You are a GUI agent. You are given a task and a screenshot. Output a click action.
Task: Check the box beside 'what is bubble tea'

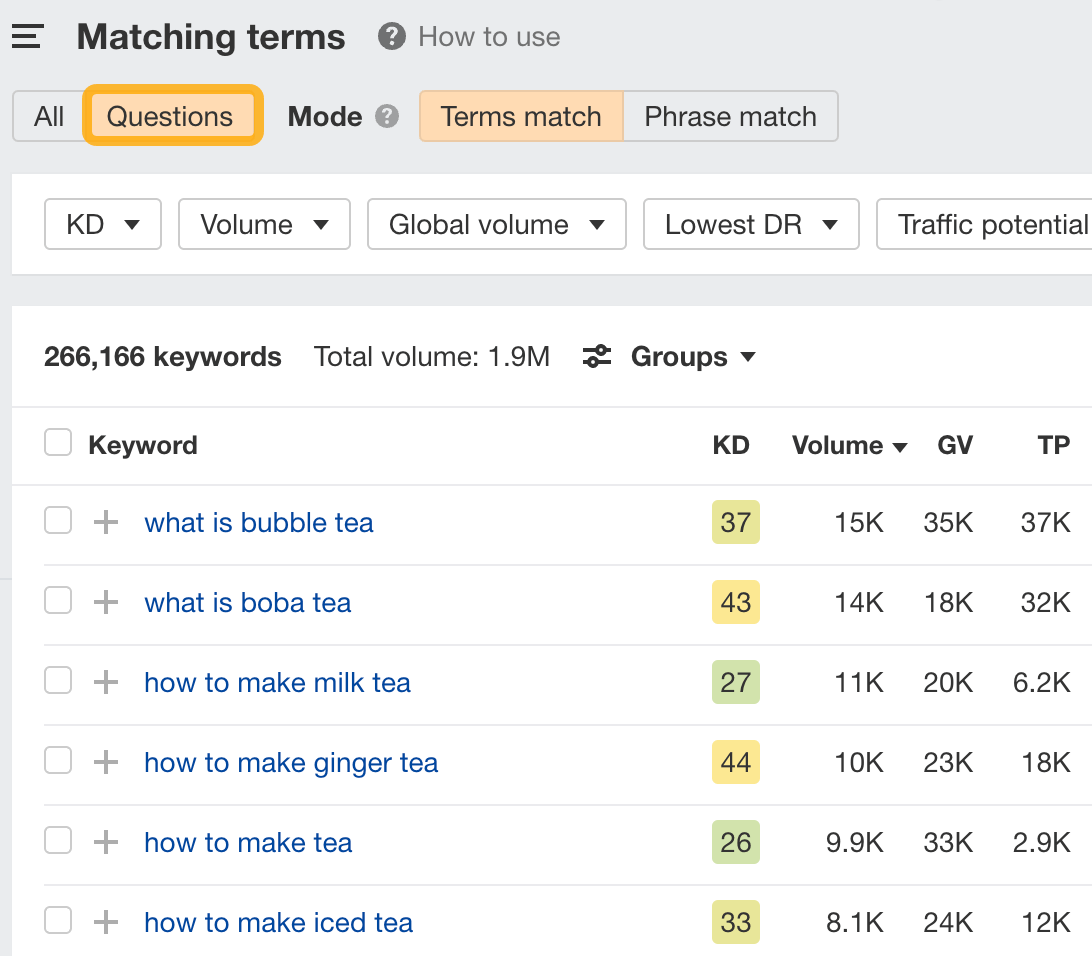(57, 520)
